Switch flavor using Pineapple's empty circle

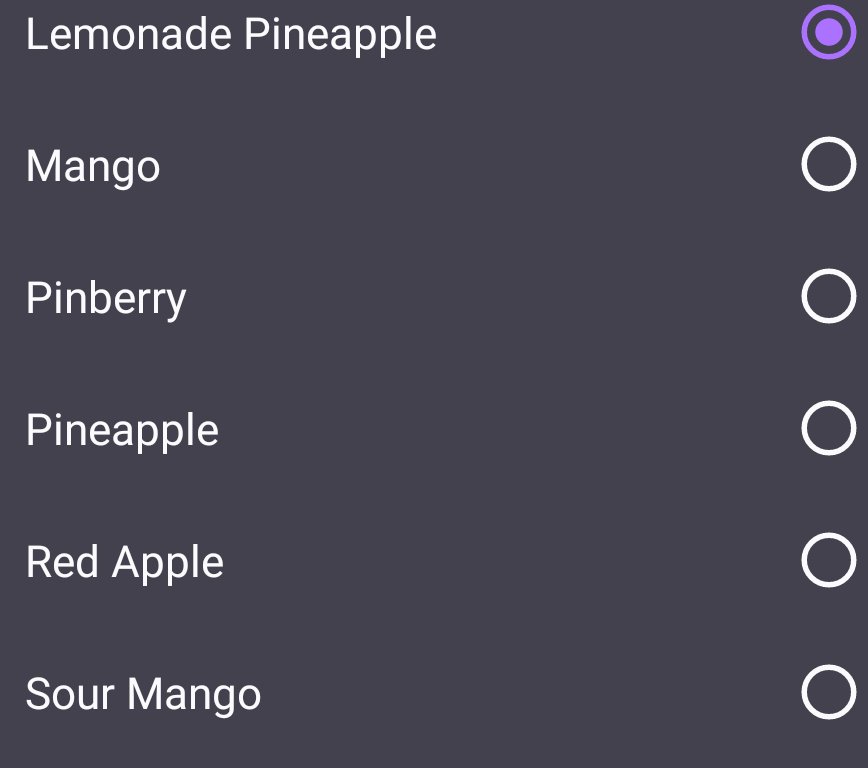pos(828,430)
